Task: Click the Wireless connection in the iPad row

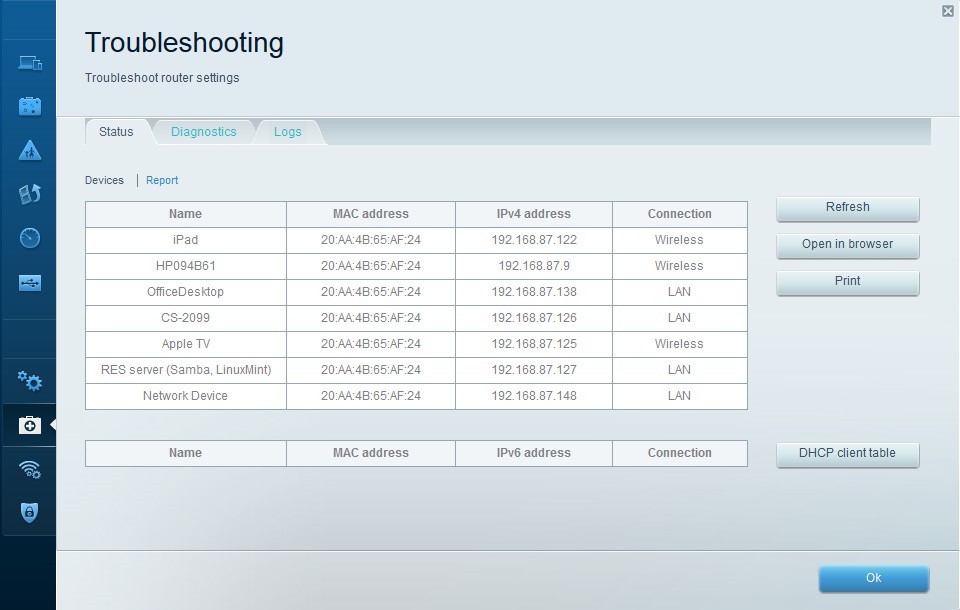Action: pyautogui.click(x=679, y=240)
